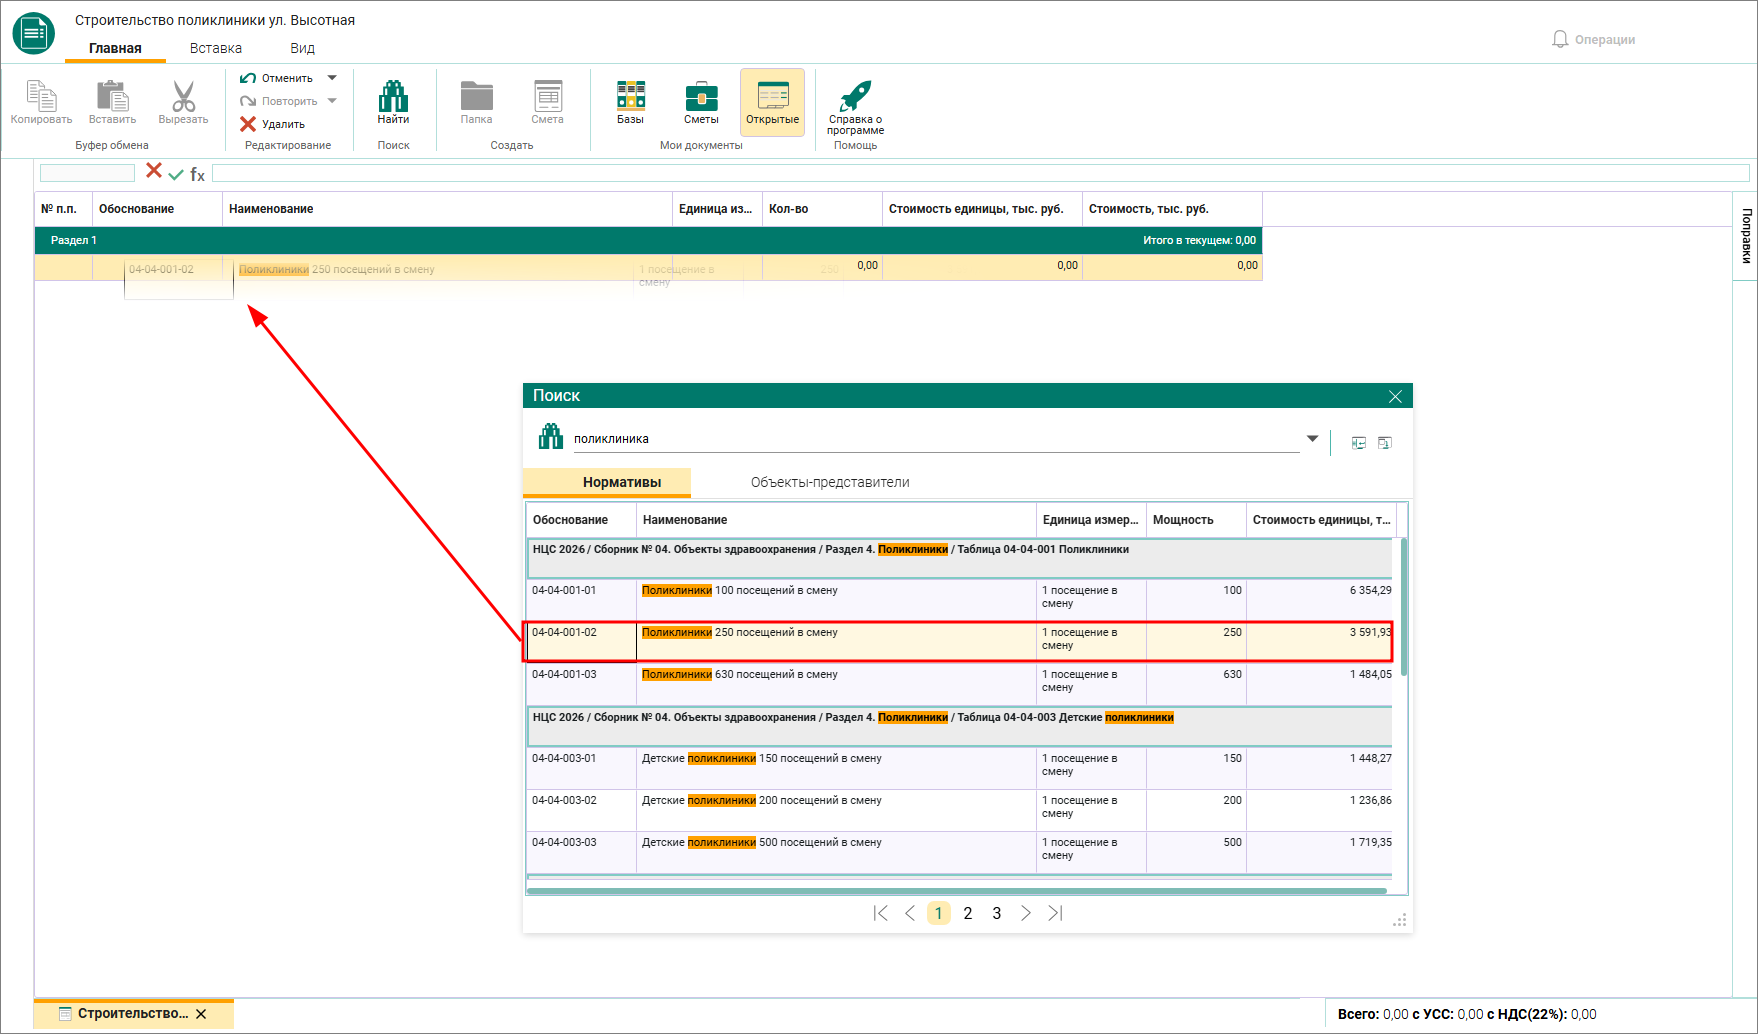1758x1034 pixels.
Task: Click the fx formula icon
Action: (198, 174)
